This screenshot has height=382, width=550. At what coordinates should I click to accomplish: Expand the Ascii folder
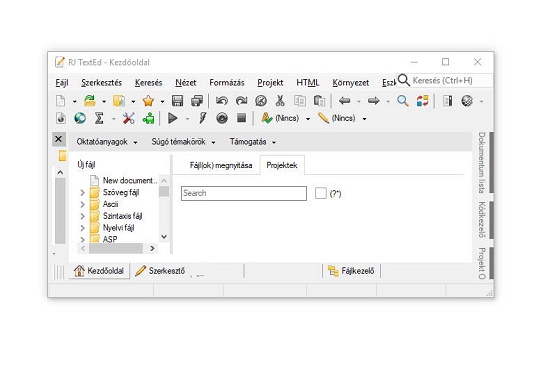[82, 204]
